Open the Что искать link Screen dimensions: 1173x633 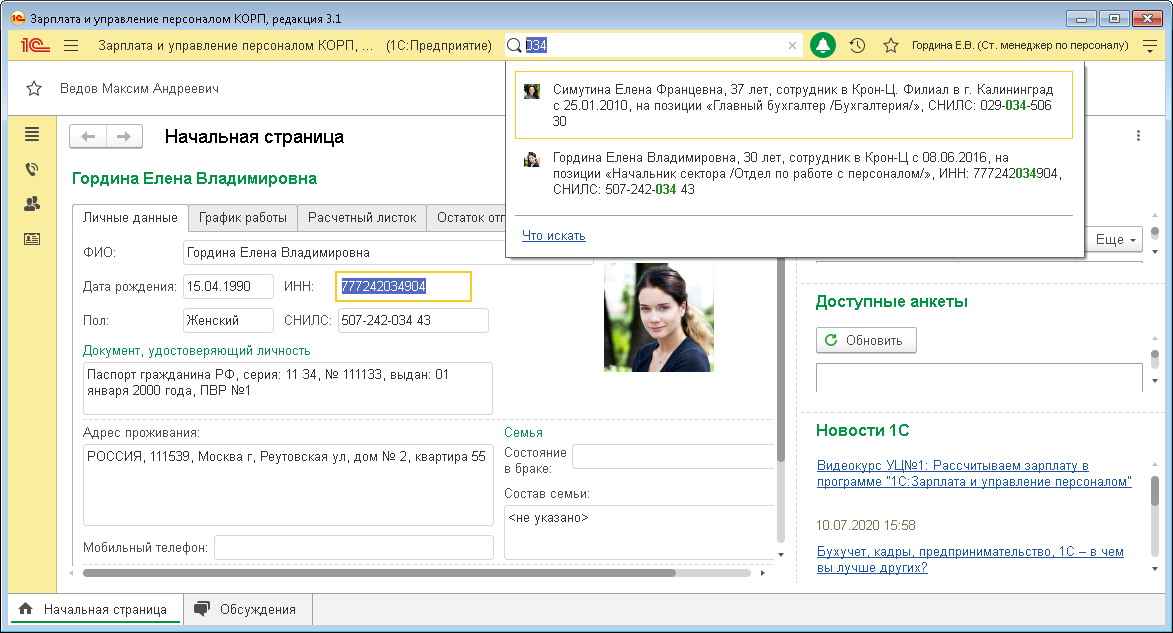click(x=554, y=236)
